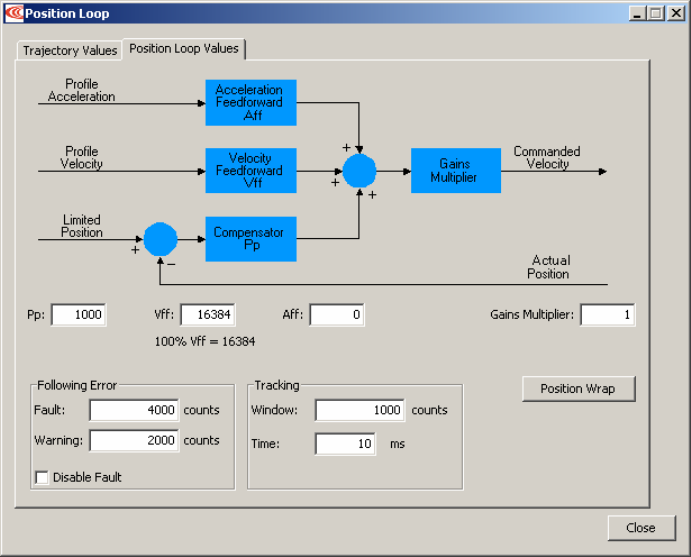Click the Commanded Velocity label

(547, 158)
